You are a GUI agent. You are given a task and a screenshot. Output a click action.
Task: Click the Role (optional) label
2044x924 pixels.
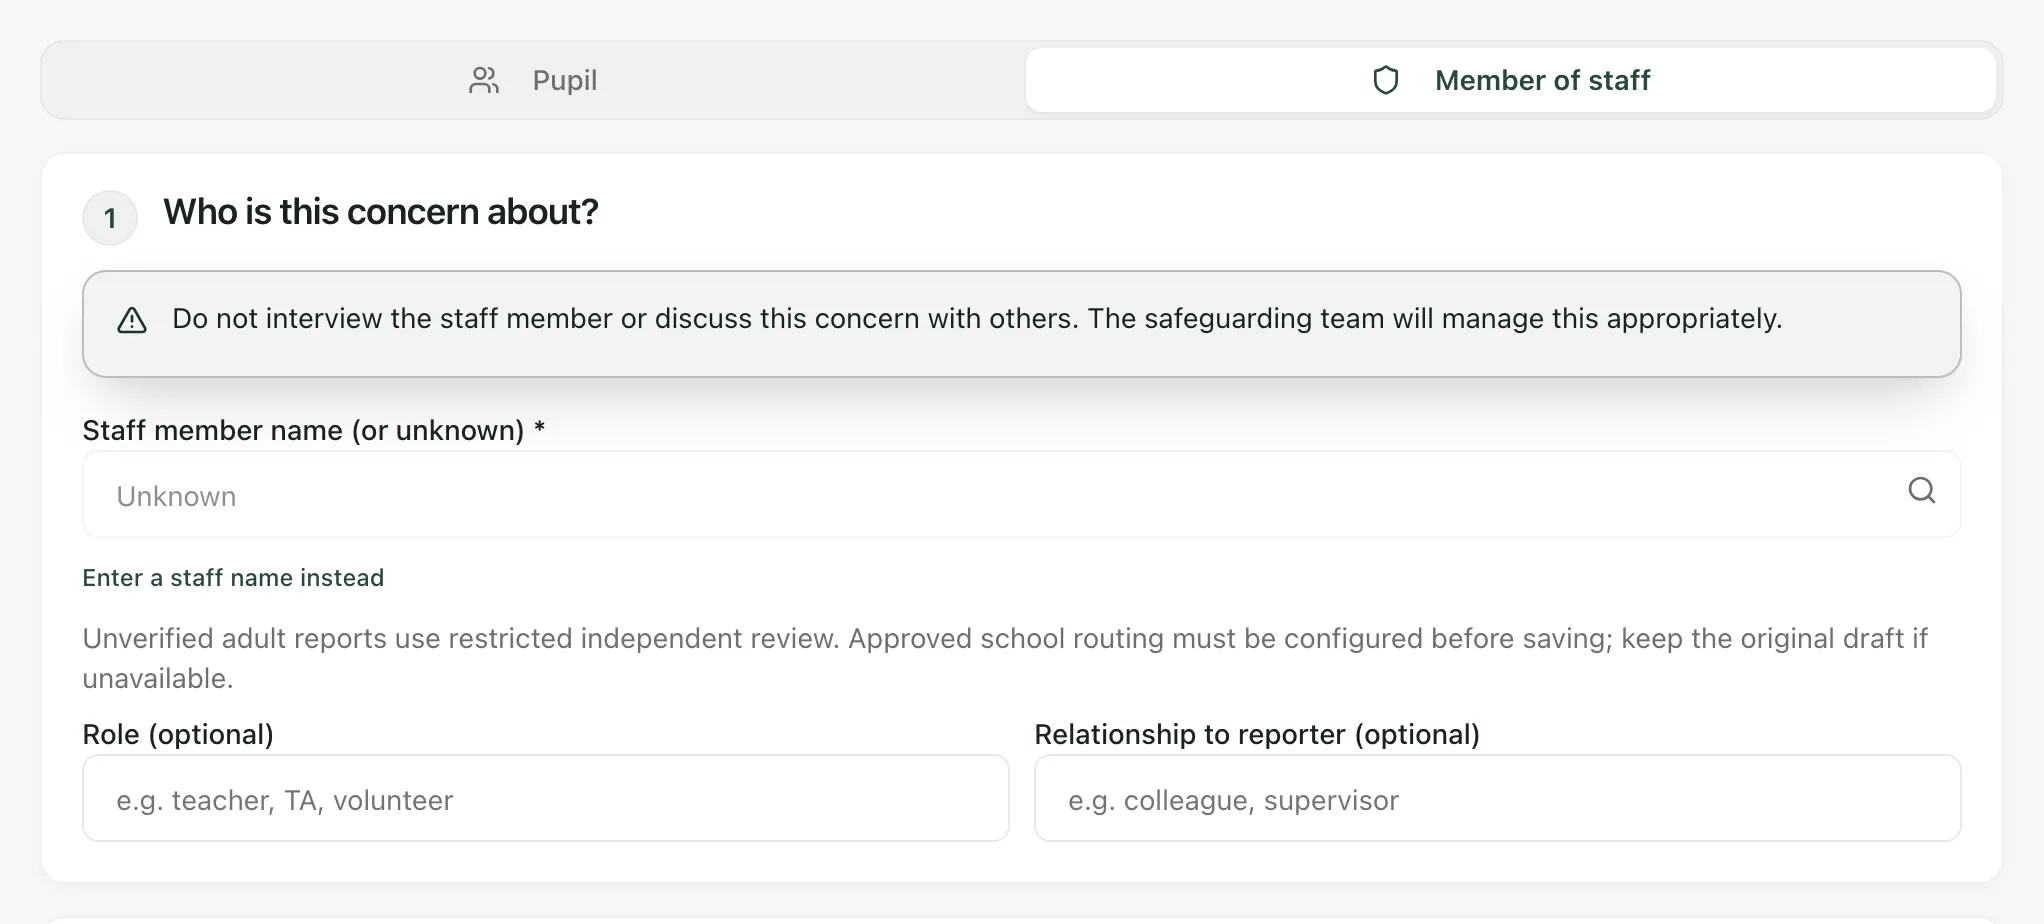click(x=178, y=734)
